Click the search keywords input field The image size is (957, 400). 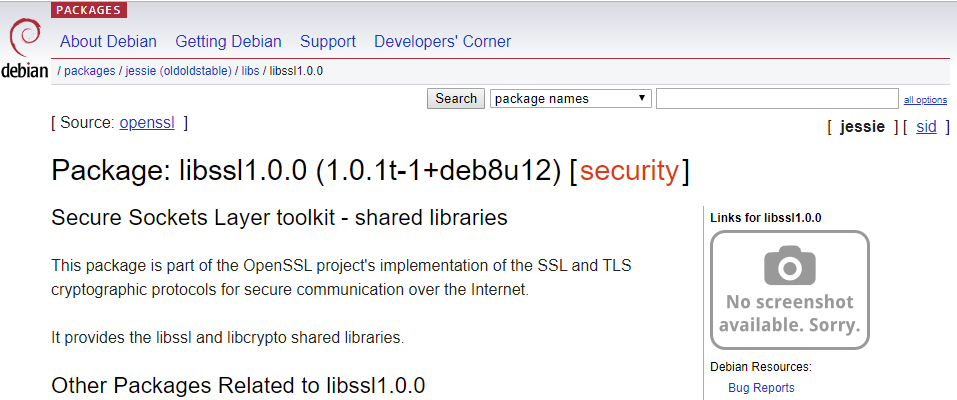[x=777, y=99]
